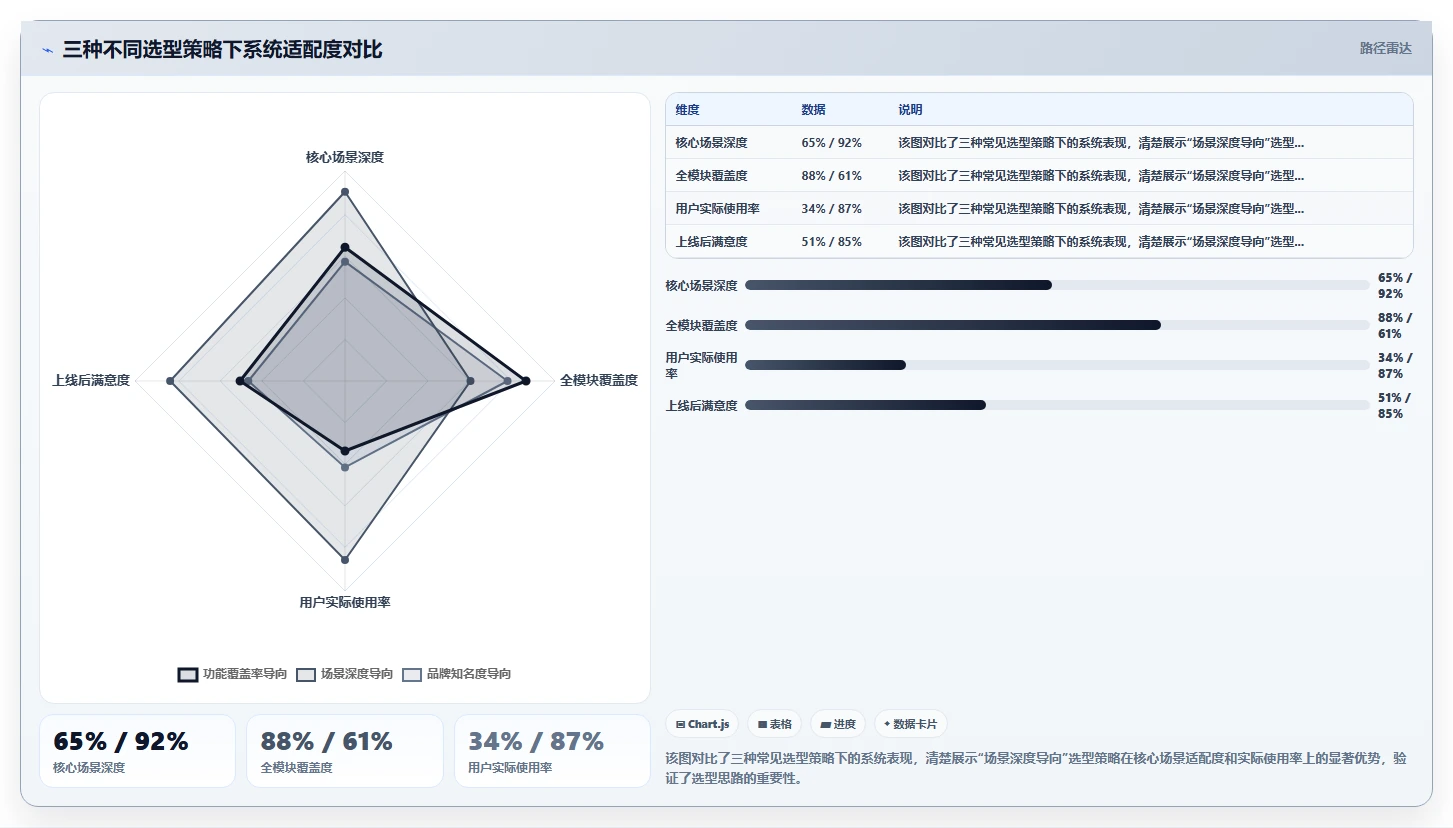
Task: Click the 51% / 85% cell in the table
Action: [832, 242]
